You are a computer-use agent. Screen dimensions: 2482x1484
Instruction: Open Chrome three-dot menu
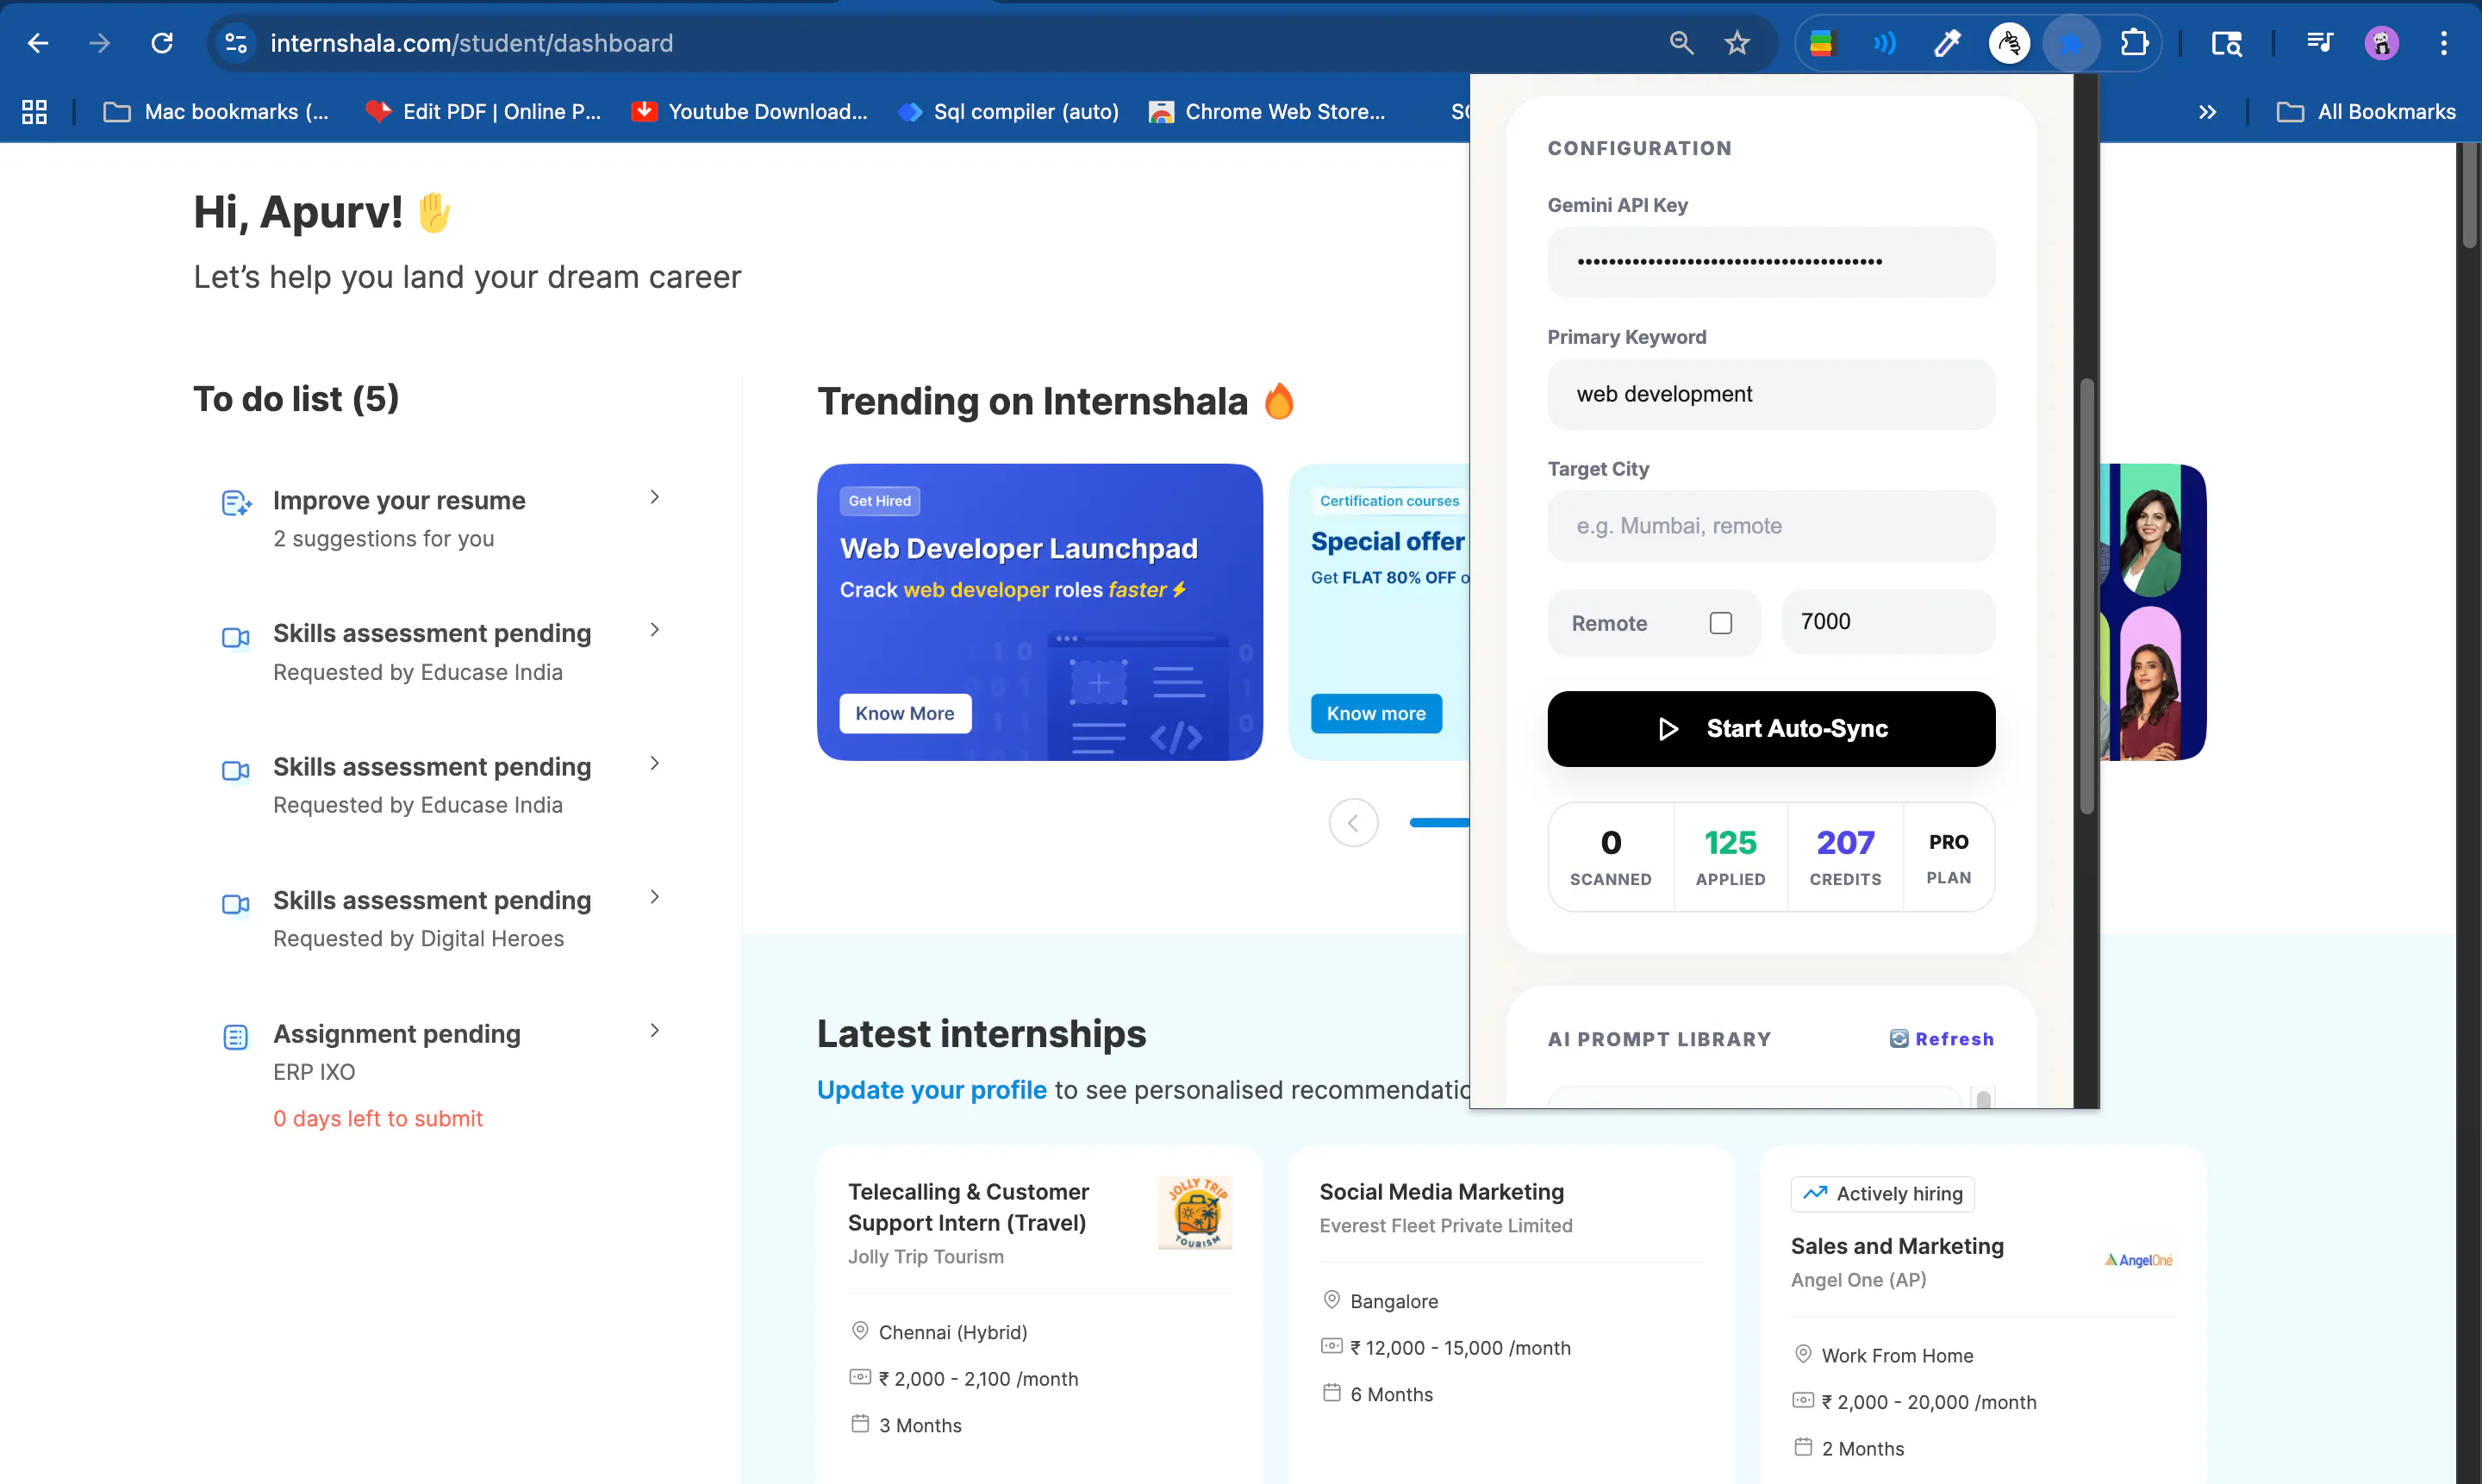[x=2443, y=43]
